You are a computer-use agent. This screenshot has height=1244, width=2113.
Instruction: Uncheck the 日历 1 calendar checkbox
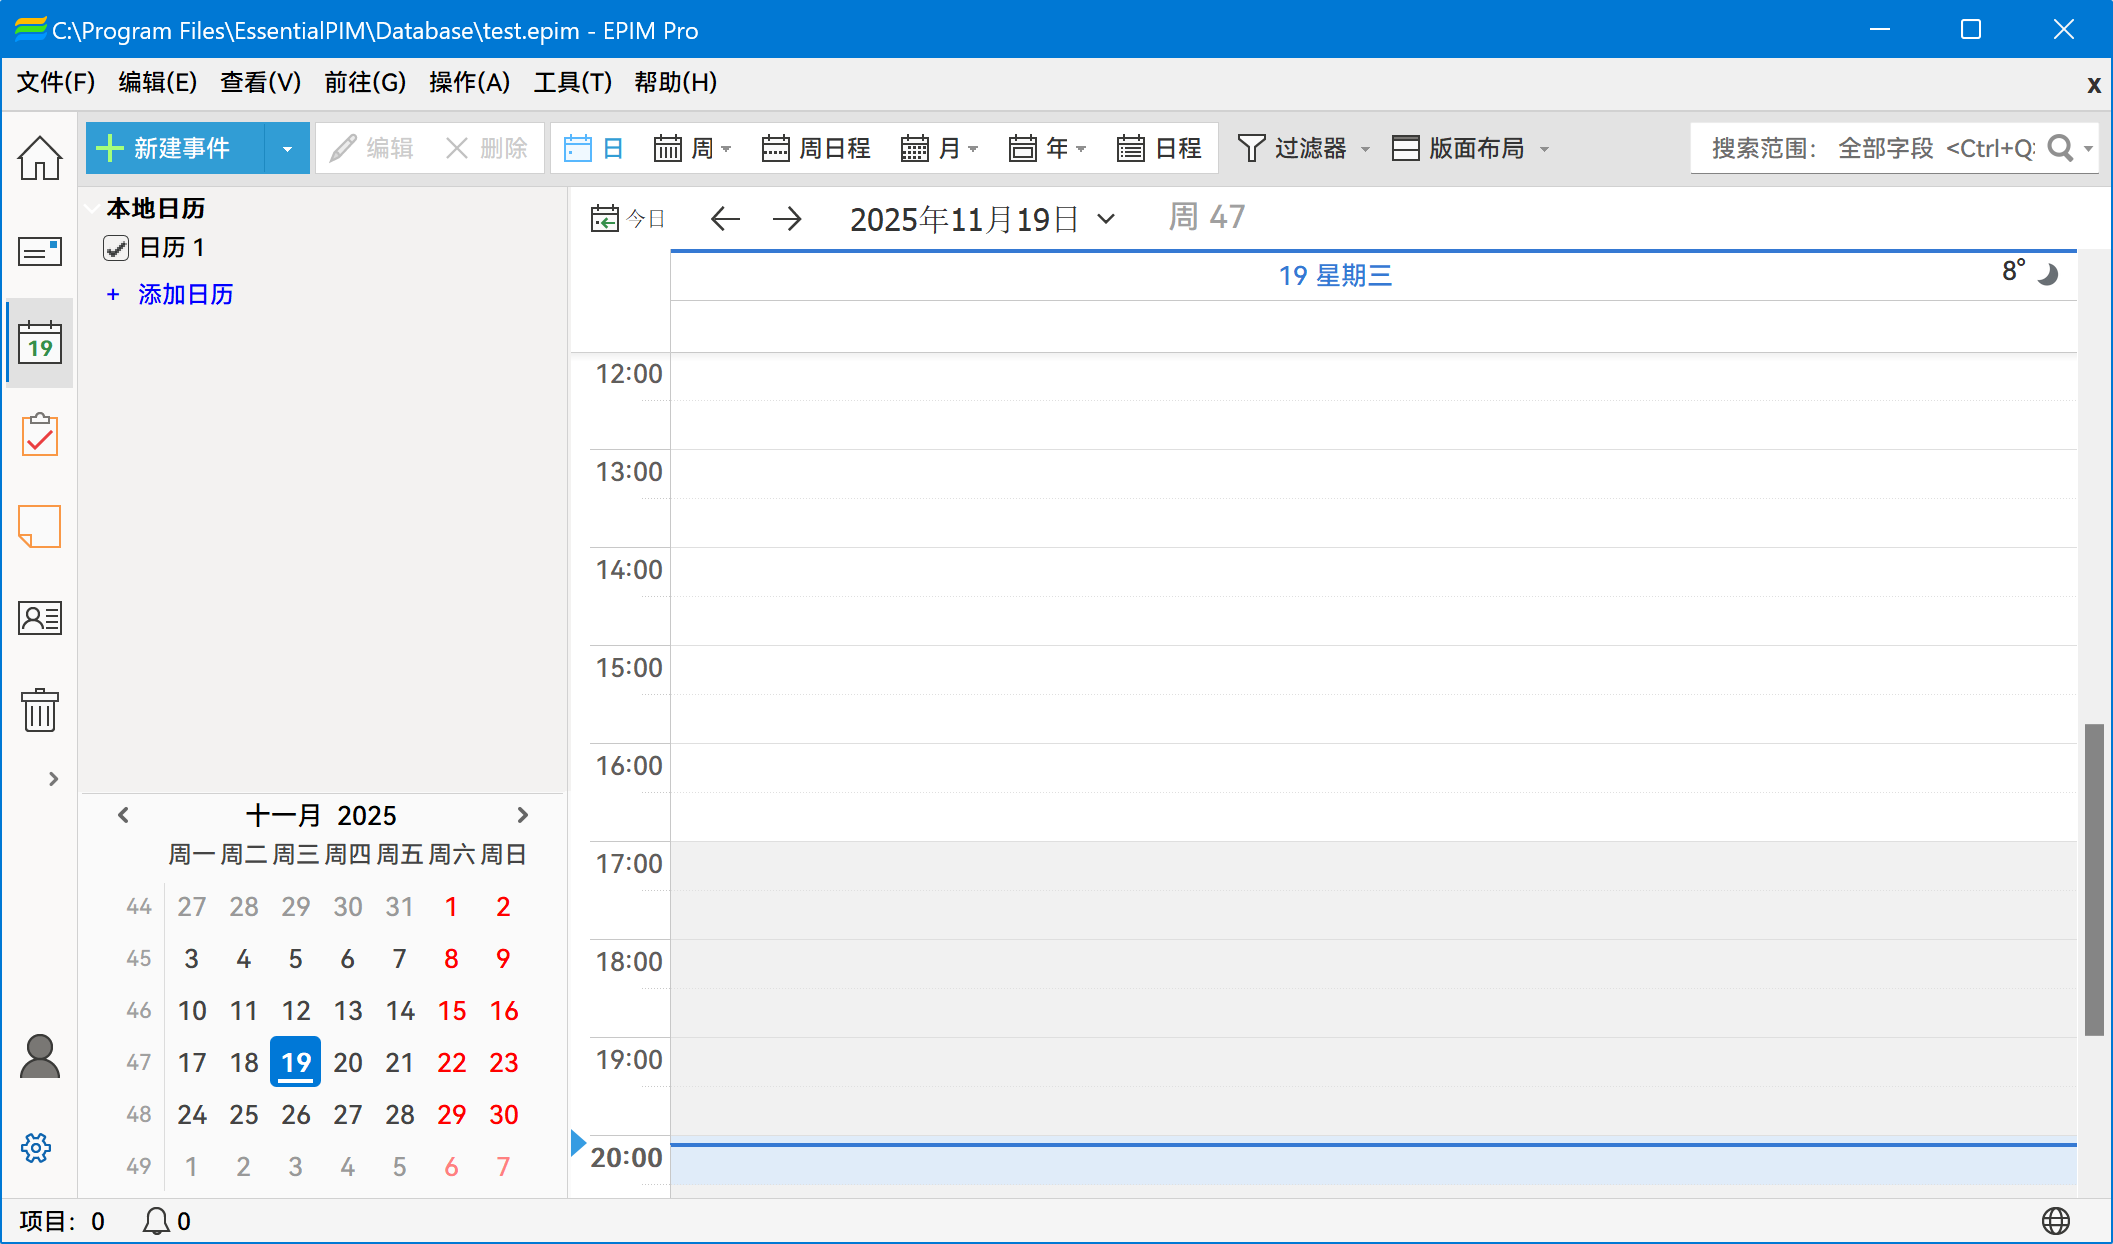tap(116, 248)
